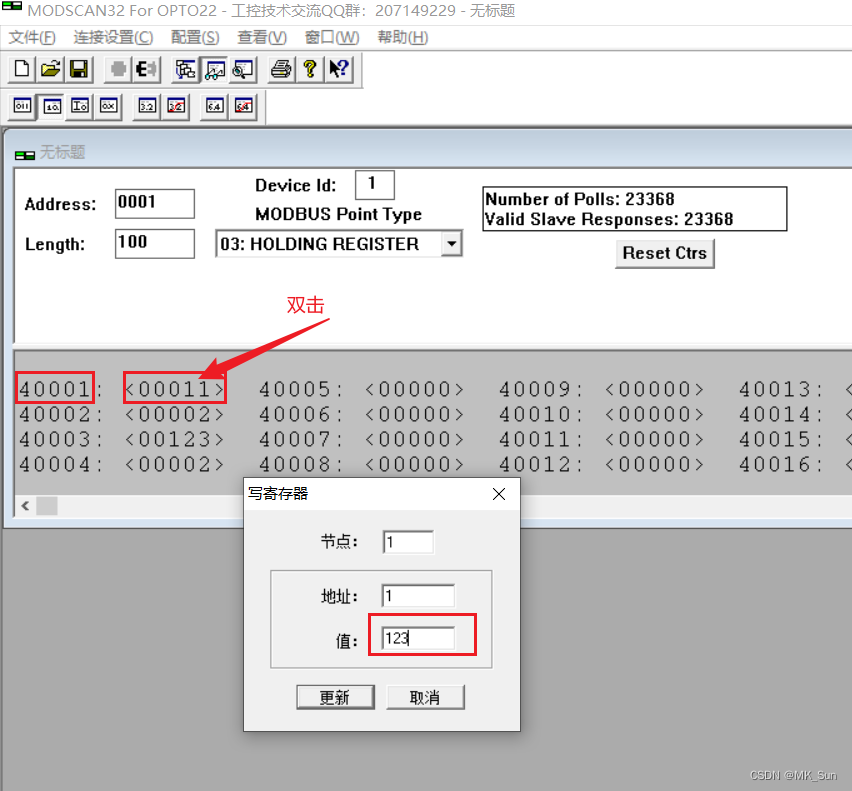Click register 40001 value <00011>
Image resolution: width=852 pixels, height=791 pixels.
pos(174,389)
